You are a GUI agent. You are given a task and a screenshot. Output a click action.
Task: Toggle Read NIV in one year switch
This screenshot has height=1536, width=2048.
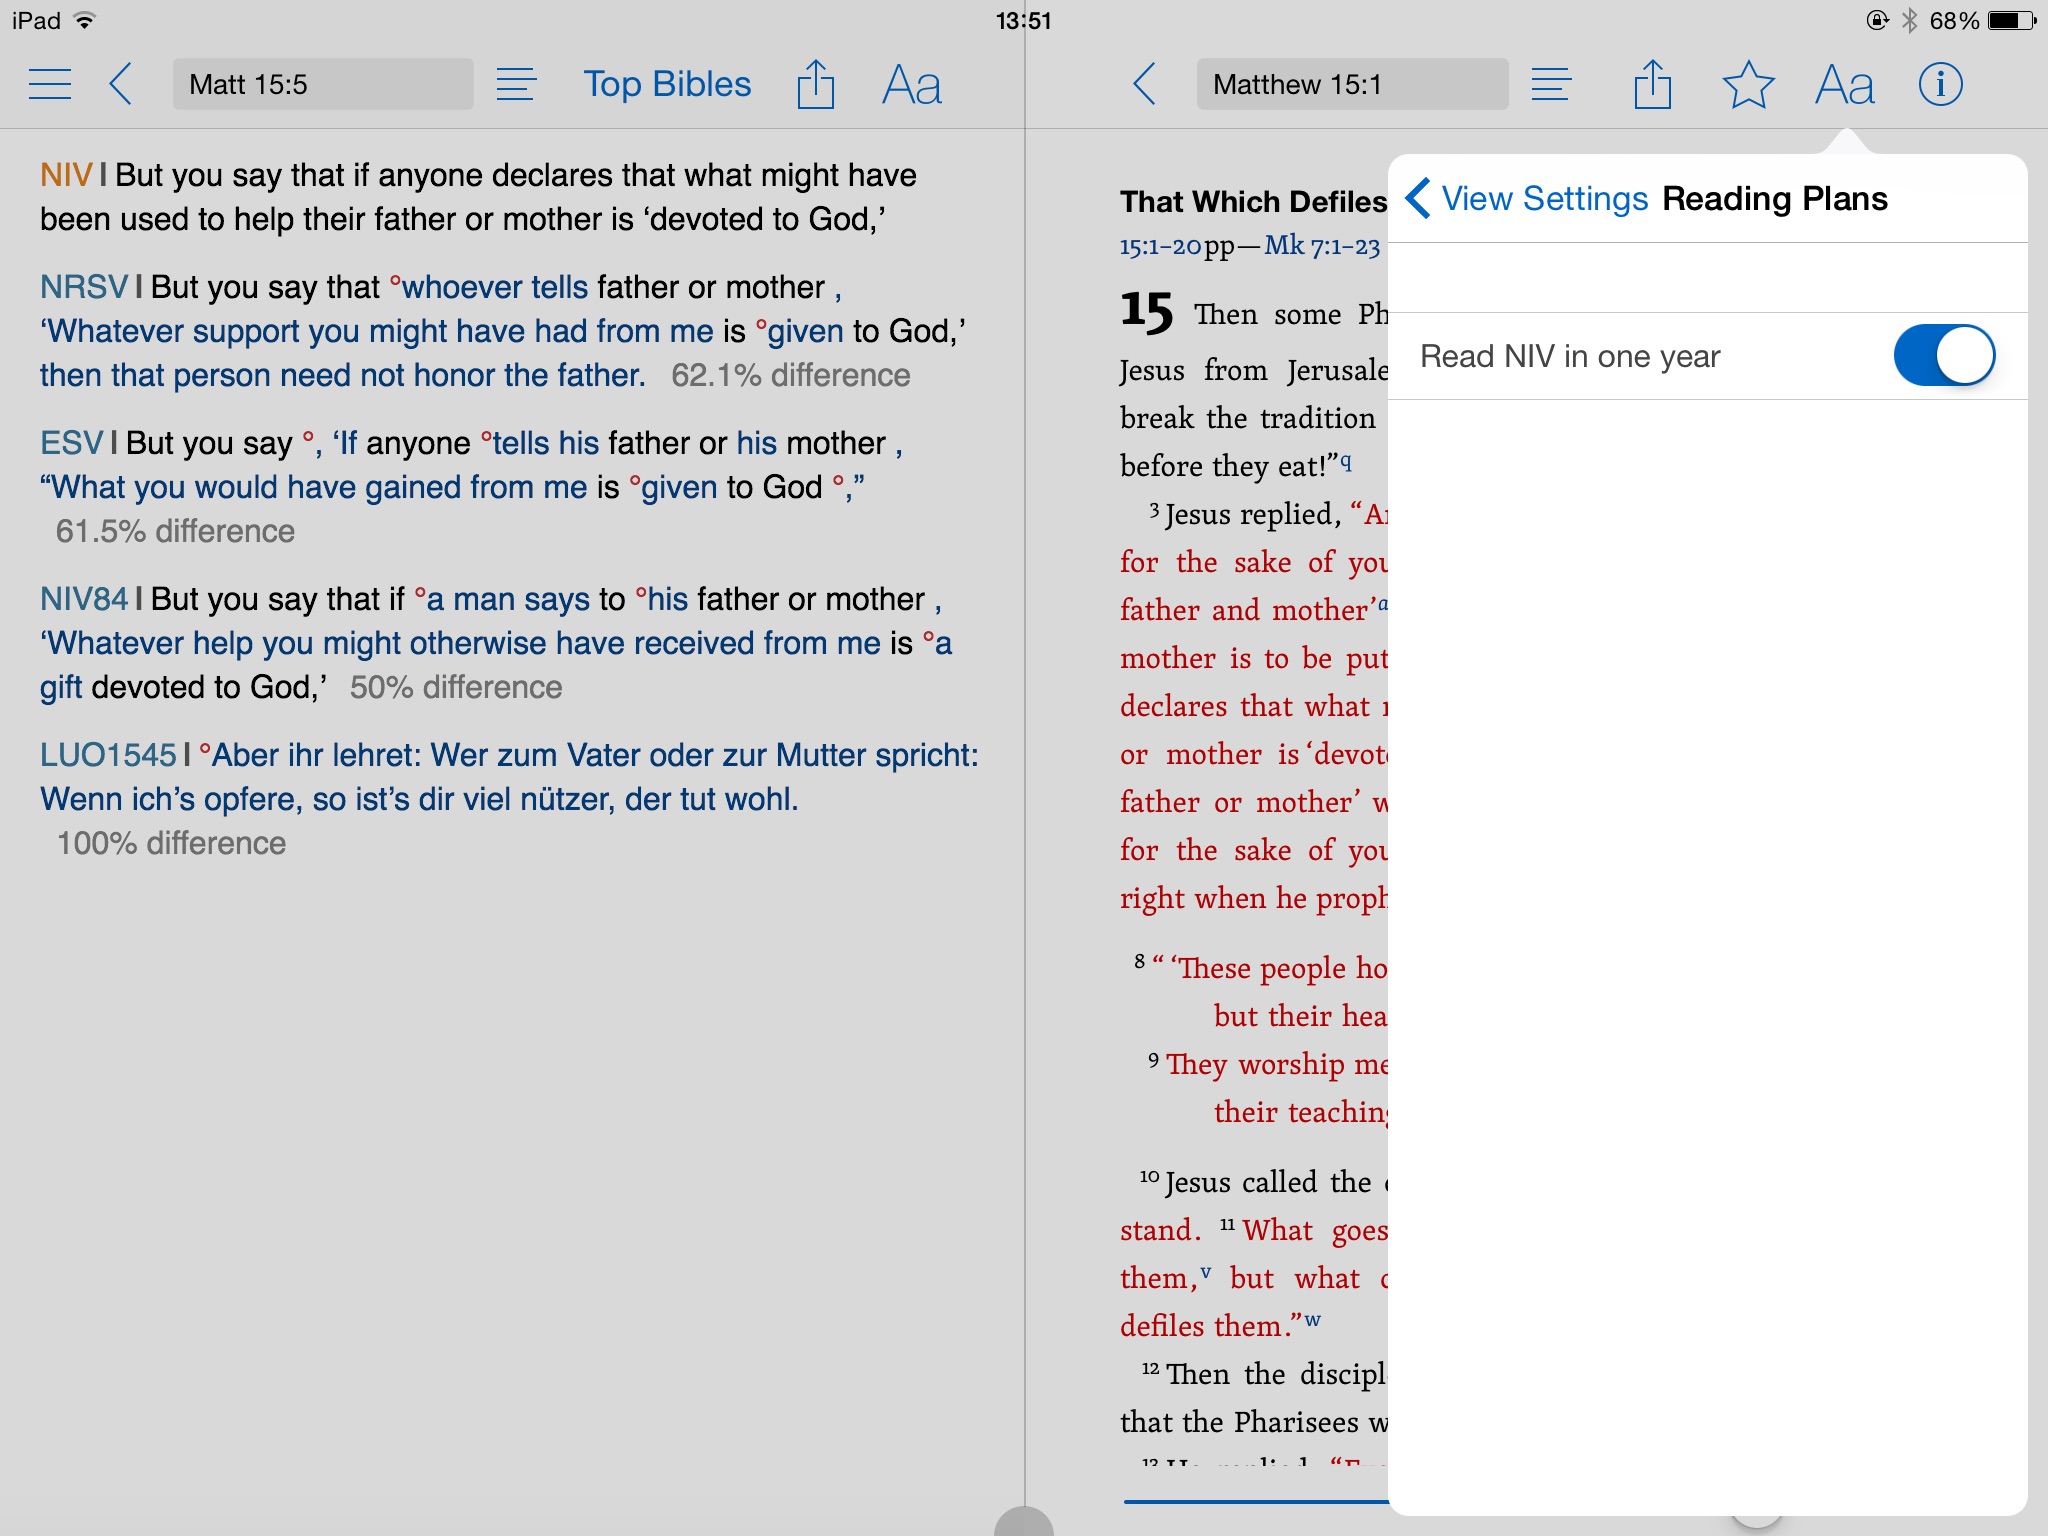coord(1944,355)
